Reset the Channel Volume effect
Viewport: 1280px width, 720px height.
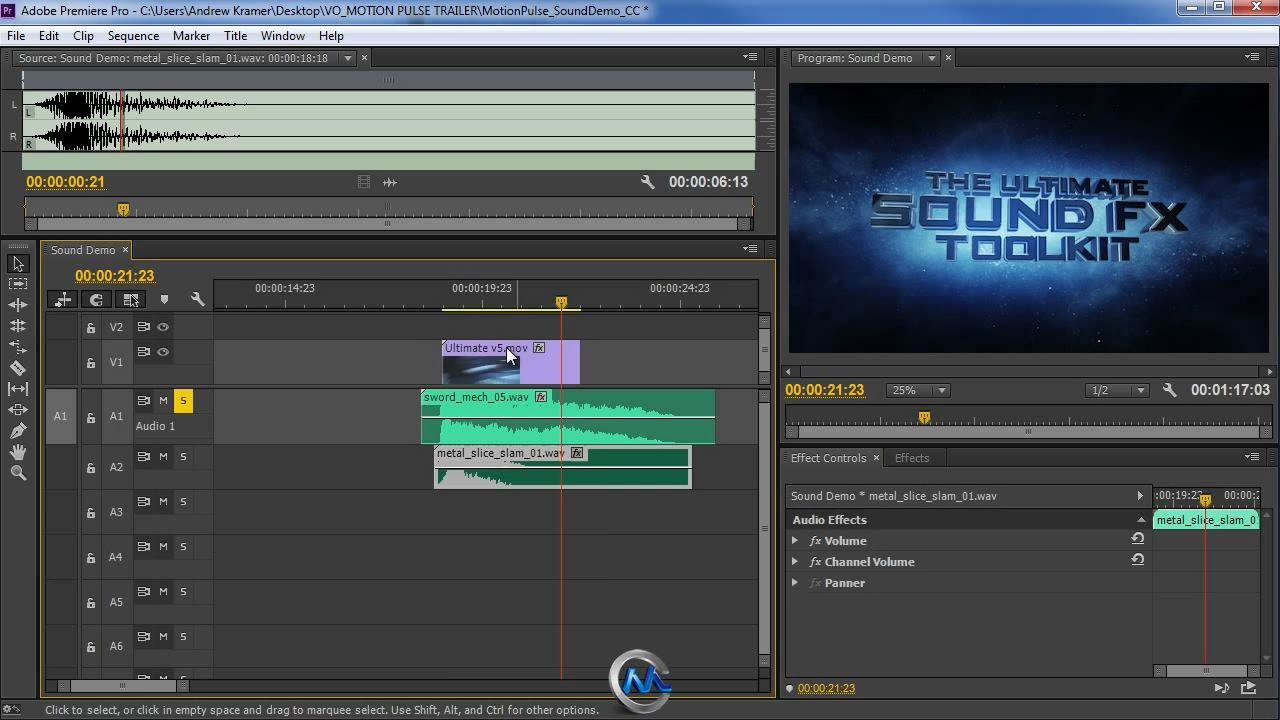click(x=1137, y=561)
